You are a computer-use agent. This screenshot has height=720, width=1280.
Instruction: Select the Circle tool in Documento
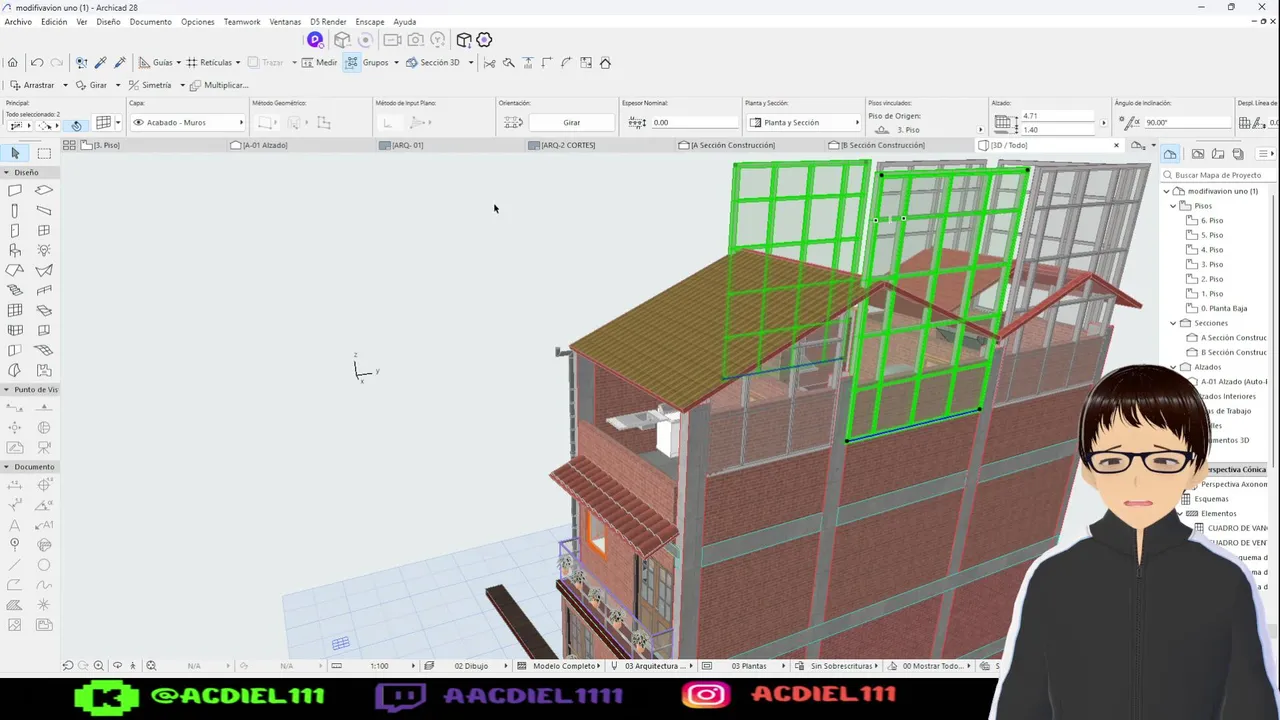44,565
